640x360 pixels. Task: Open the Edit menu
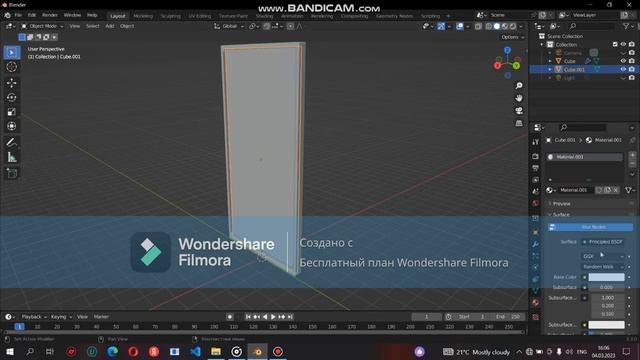32,15
